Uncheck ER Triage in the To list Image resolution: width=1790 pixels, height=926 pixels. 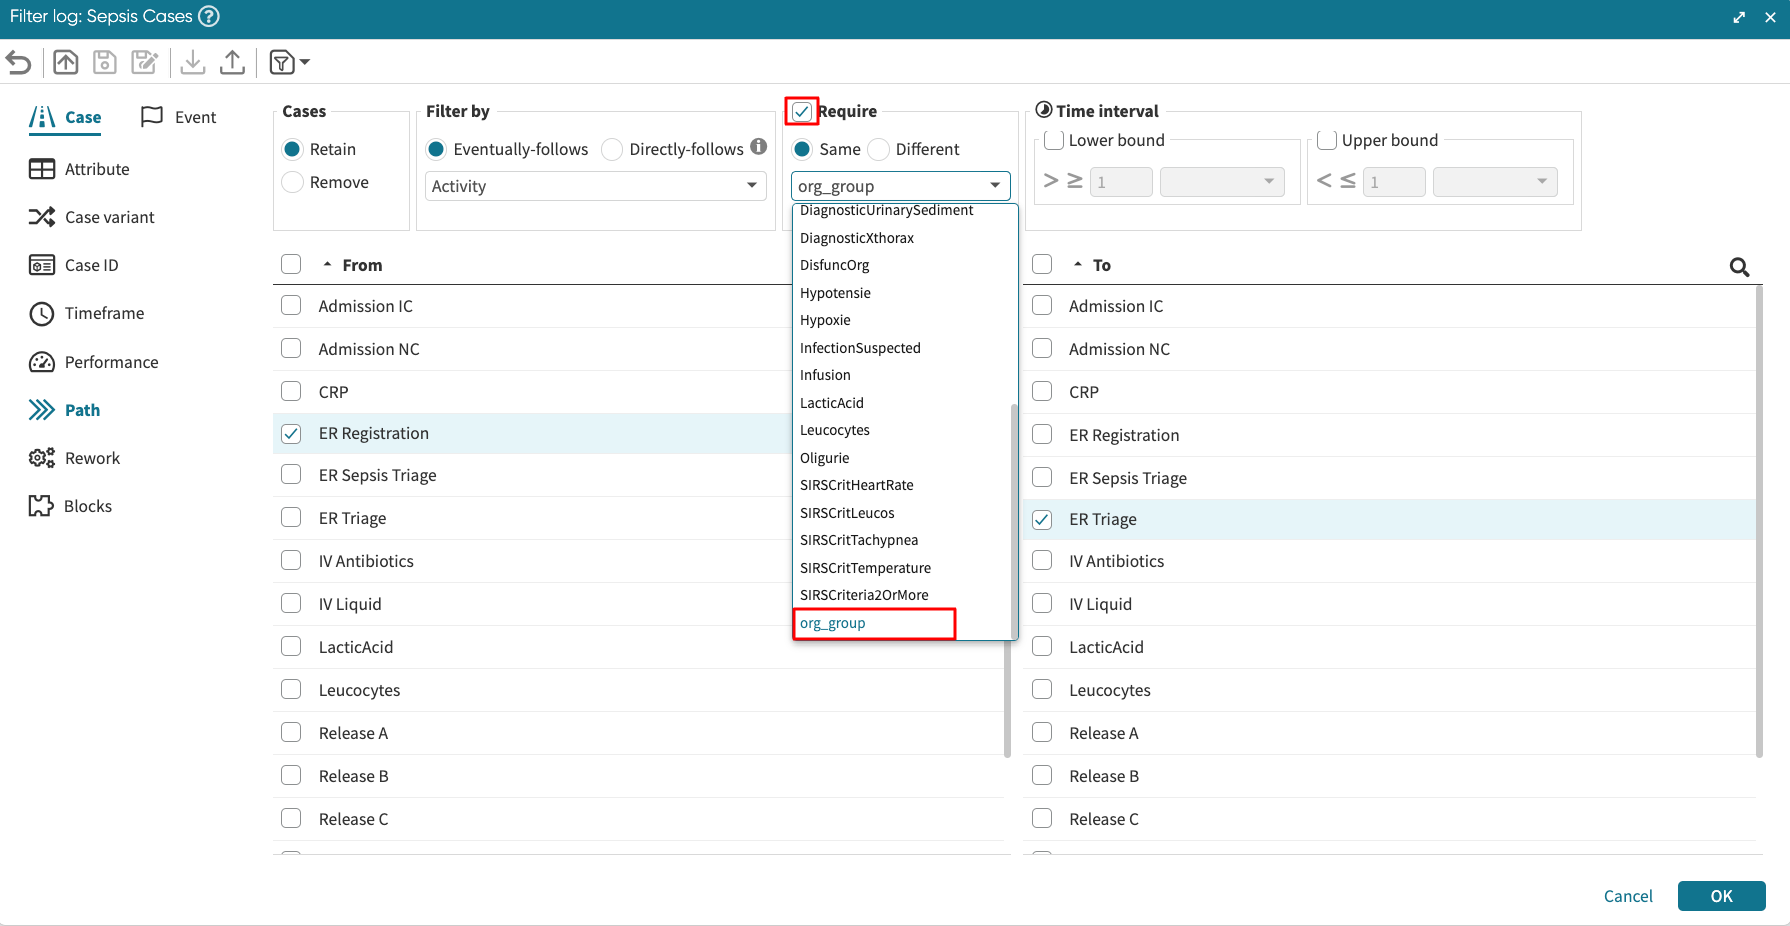1042,519
